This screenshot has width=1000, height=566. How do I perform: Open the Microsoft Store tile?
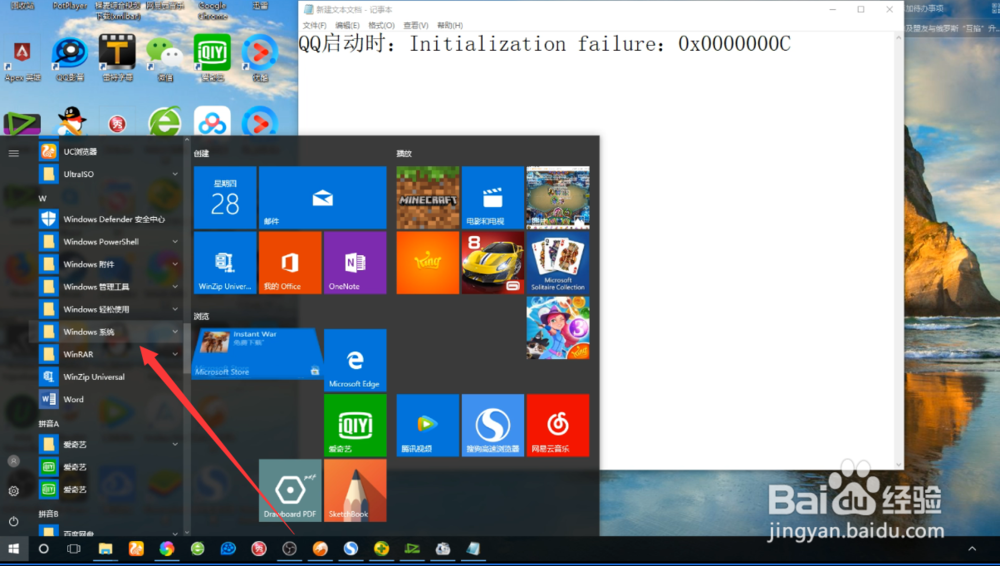tap(257, 354)
